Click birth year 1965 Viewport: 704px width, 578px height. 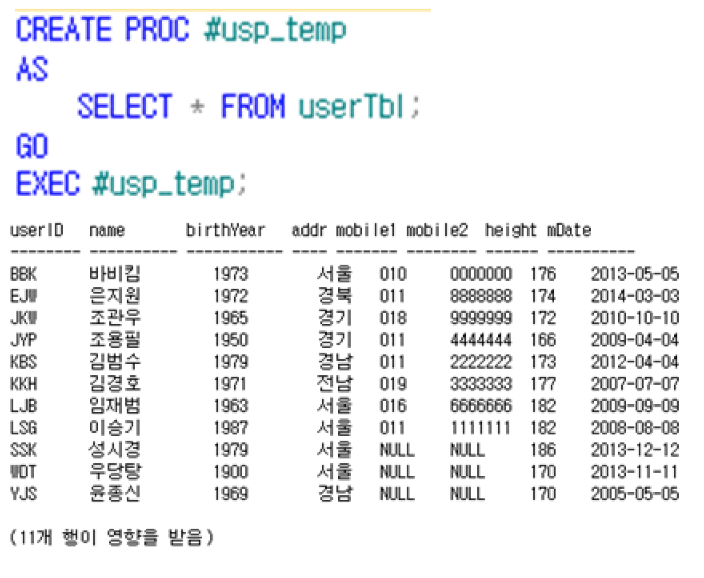[231, 318]
